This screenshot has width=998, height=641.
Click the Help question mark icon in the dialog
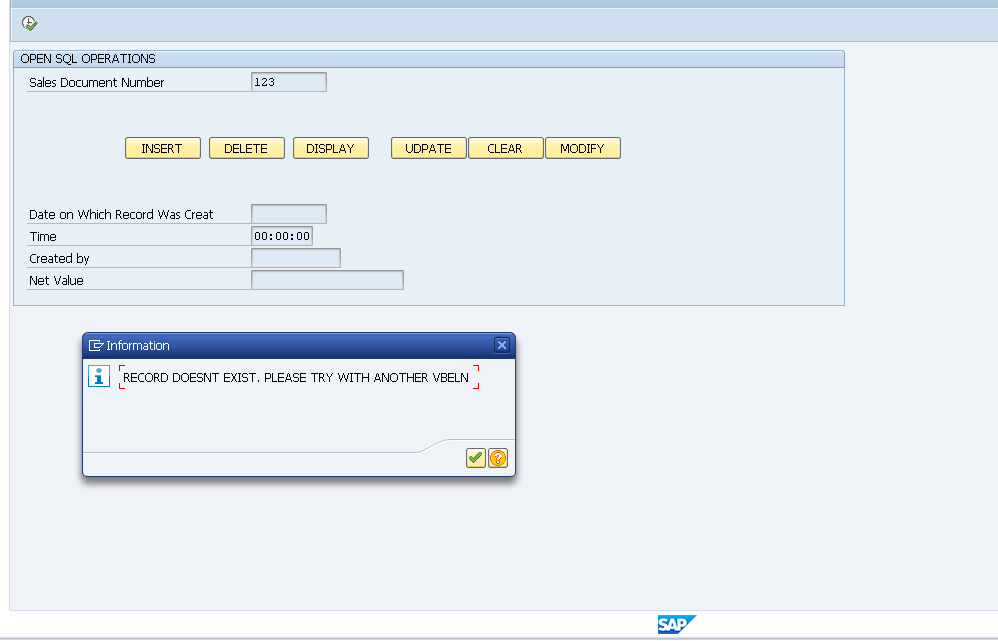[497, 458]
